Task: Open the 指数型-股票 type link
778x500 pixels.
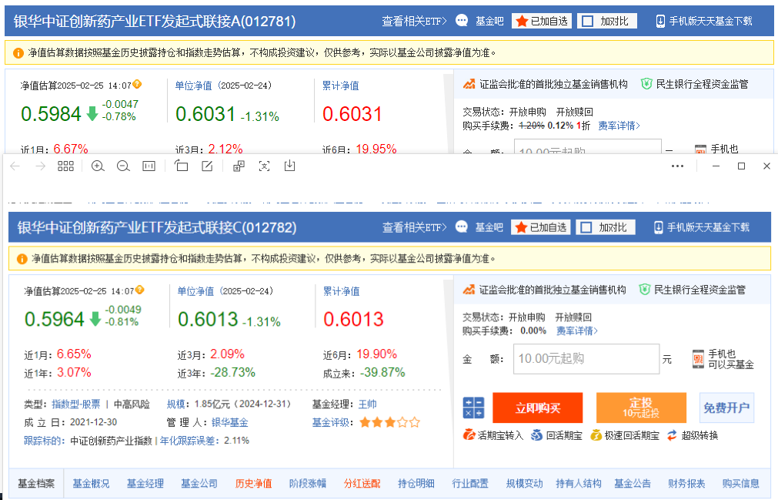Action: click(x=76, y=404)
